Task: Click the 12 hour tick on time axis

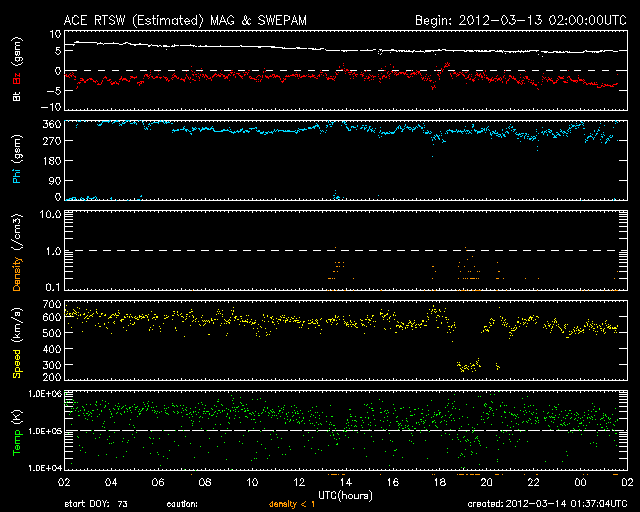Action: click(297, 481)
